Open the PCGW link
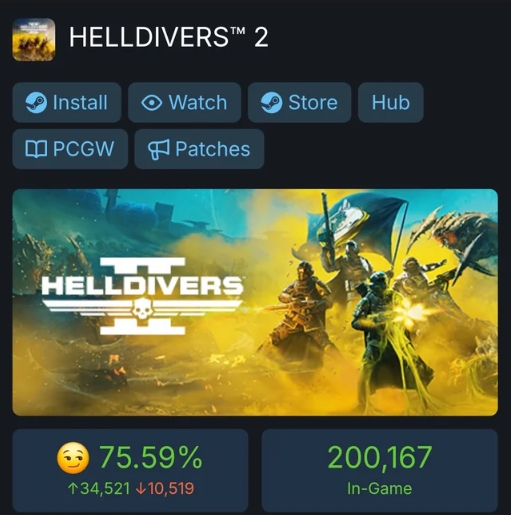The height and width of the screenshot is (515, 511). pyautogui.click(x=70, y=149)
